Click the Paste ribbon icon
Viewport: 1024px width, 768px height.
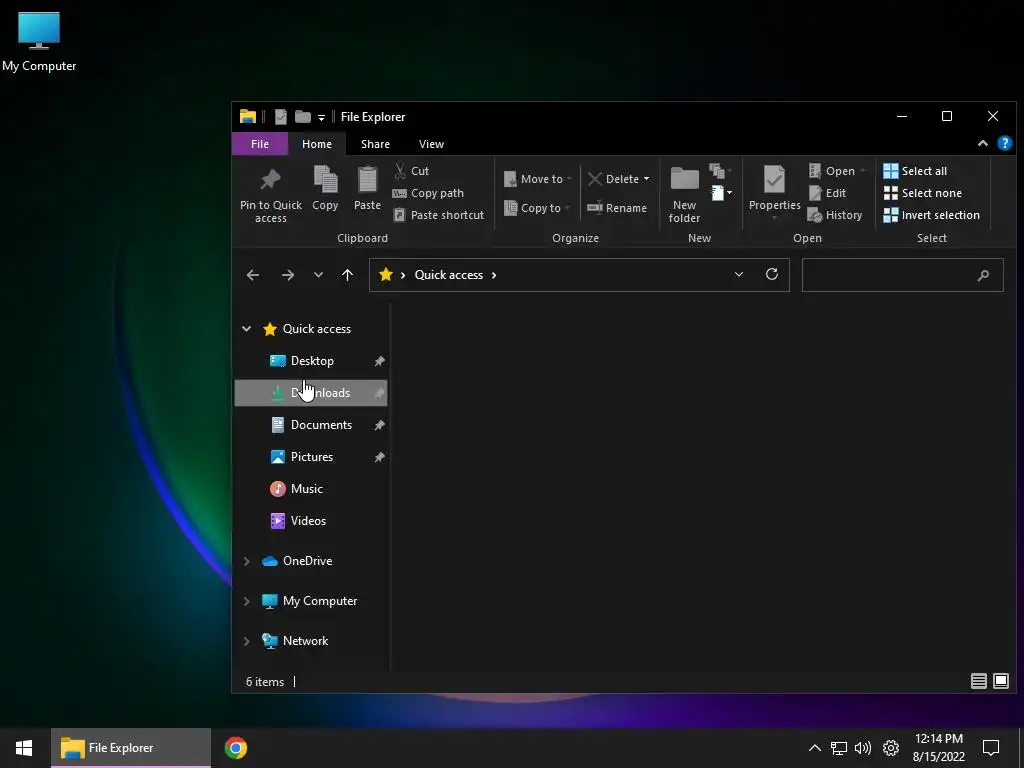[367, 180]
